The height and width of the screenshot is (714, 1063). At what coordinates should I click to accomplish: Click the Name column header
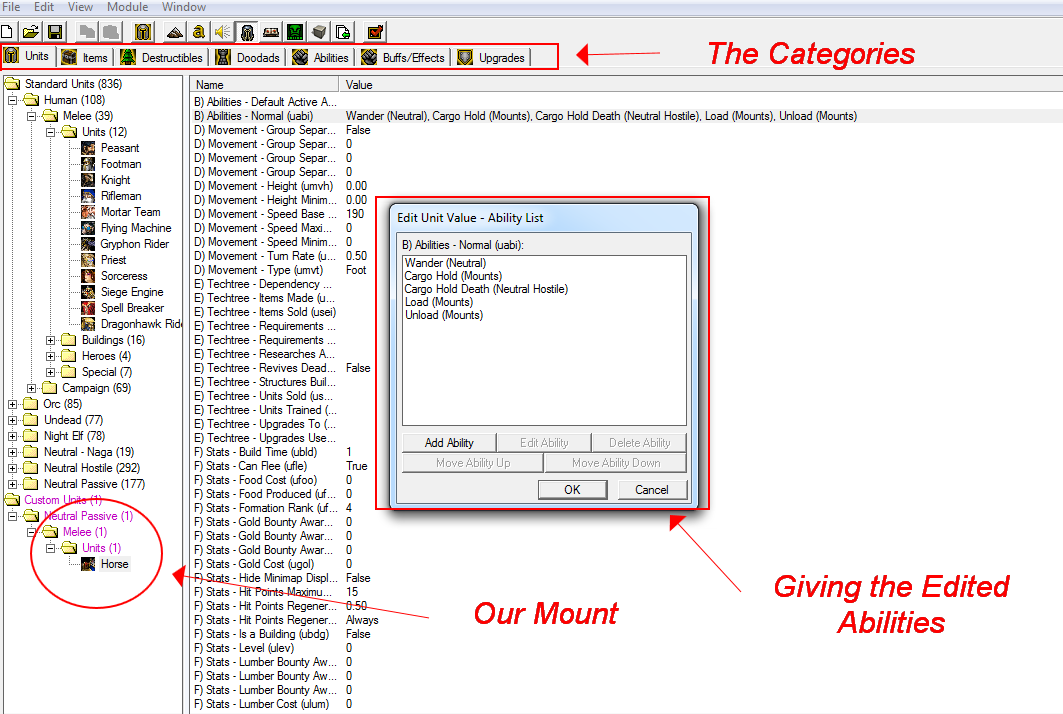(x=264, y=85)
